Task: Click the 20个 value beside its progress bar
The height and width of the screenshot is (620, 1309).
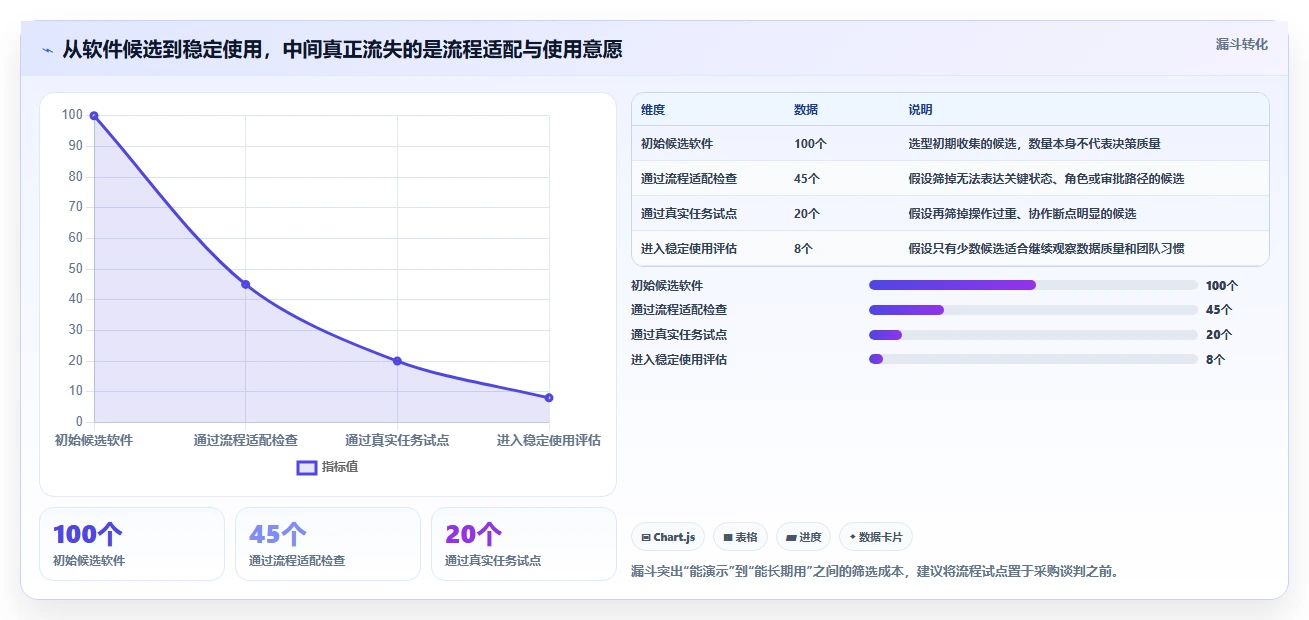Action: 1219,335
